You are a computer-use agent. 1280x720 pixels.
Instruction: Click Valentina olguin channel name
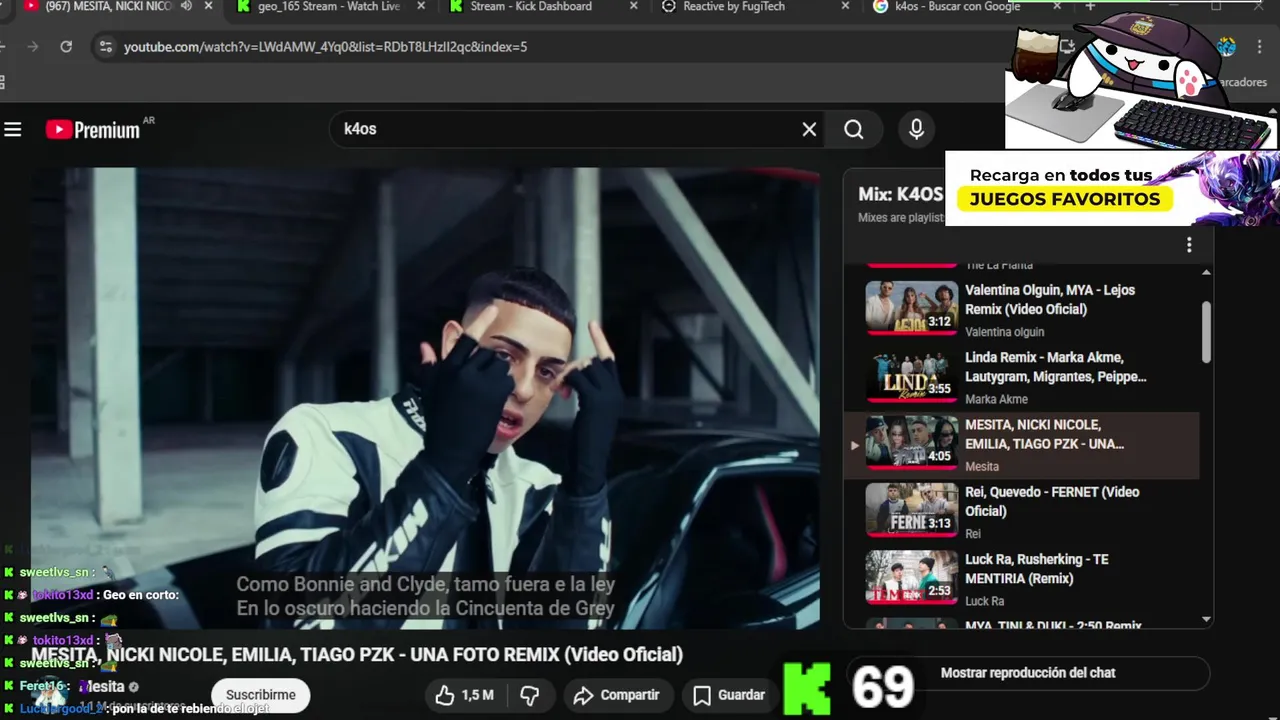(x=1004, y=332)
